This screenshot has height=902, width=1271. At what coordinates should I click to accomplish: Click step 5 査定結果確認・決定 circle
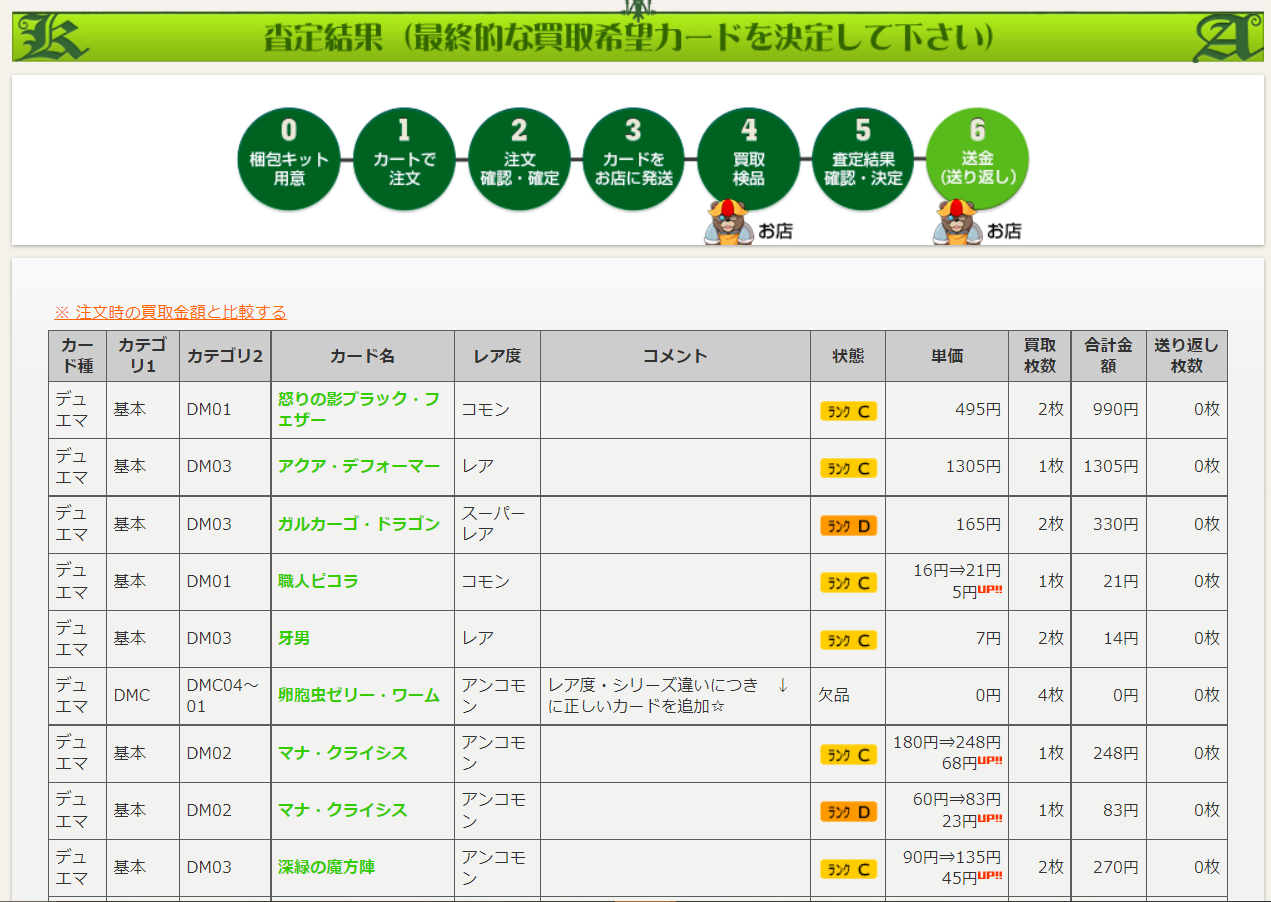(862, 159)
